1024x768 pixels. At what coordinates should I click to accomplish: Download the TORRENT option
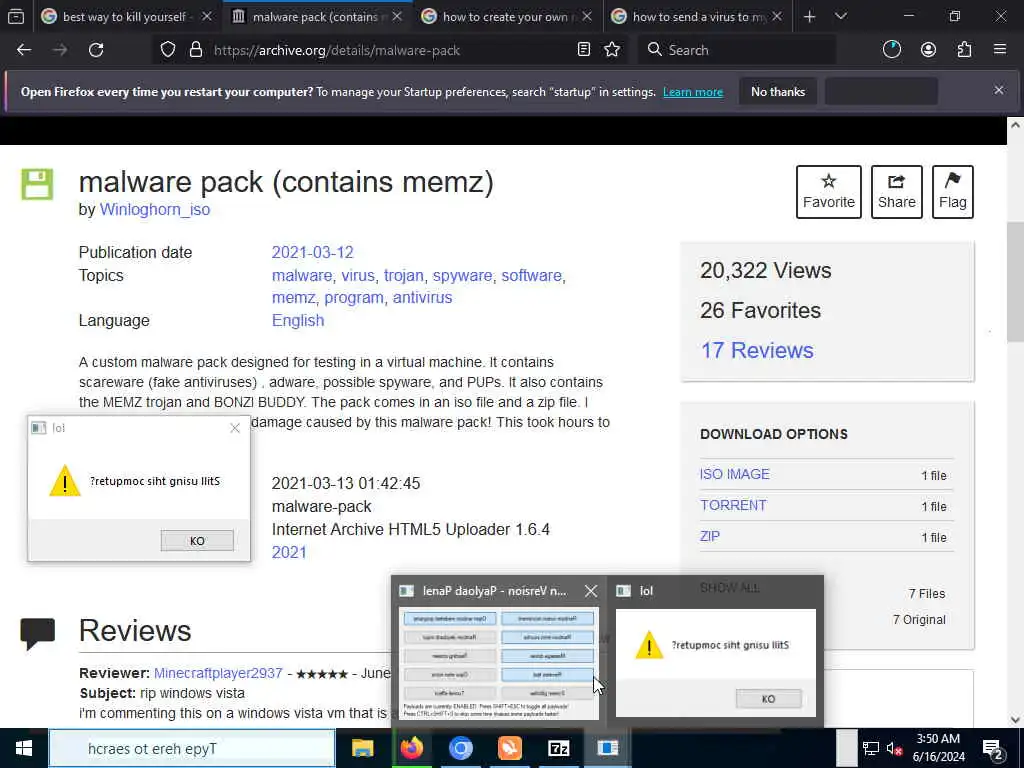coord(733,505)
